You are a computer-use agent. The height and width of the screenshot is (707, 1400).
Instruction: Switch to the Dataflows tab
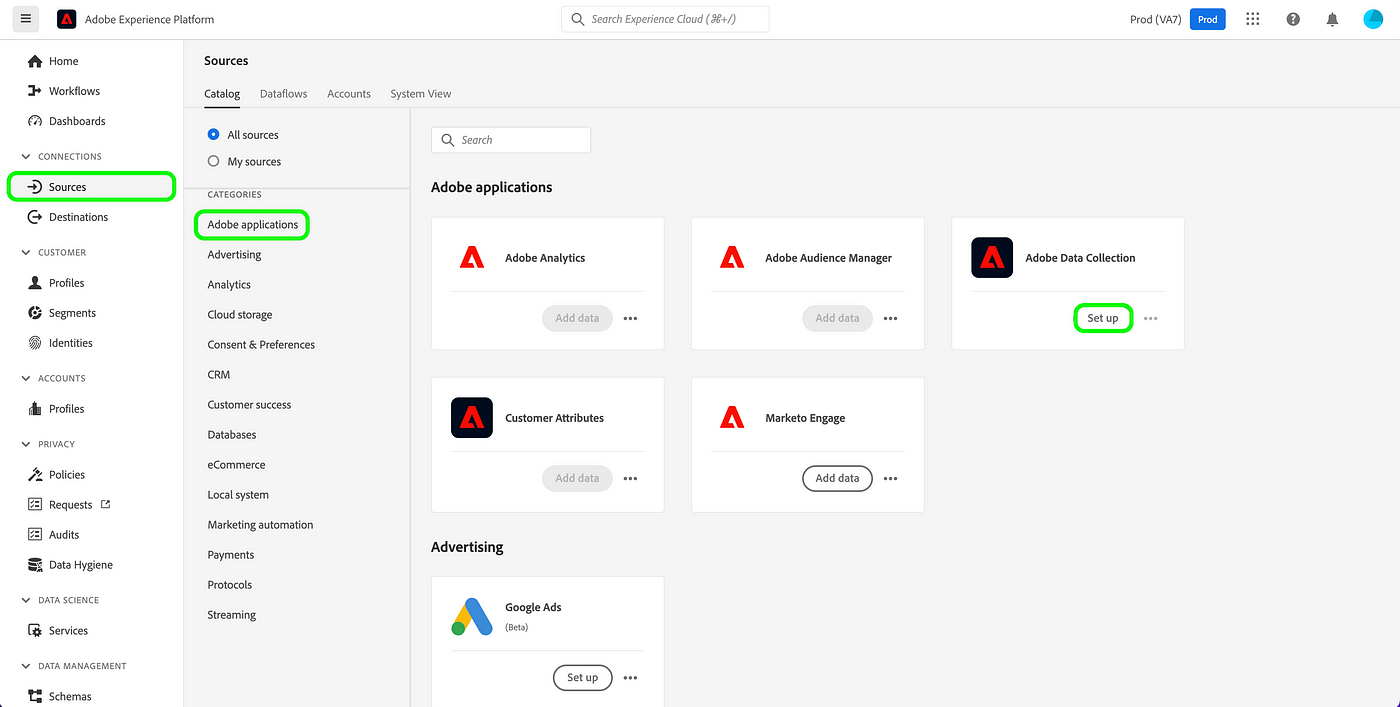click(284, 94)
